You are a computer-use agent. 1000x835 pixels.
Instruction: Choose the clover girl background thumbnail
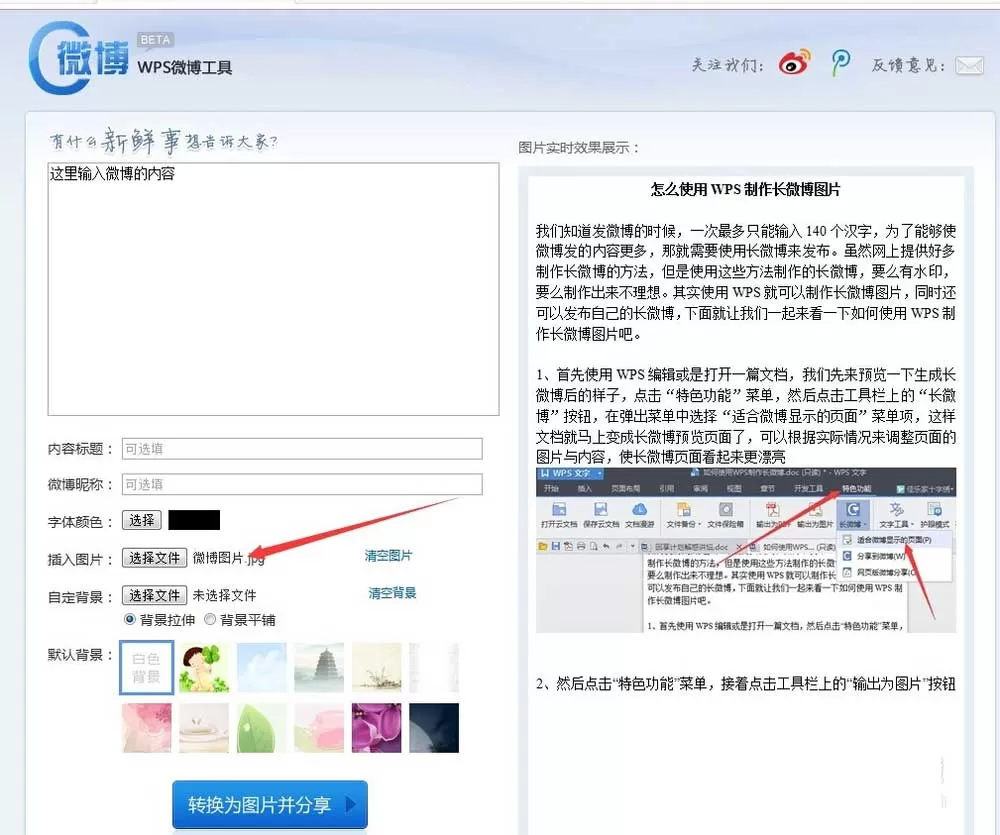tap(204, 668)
